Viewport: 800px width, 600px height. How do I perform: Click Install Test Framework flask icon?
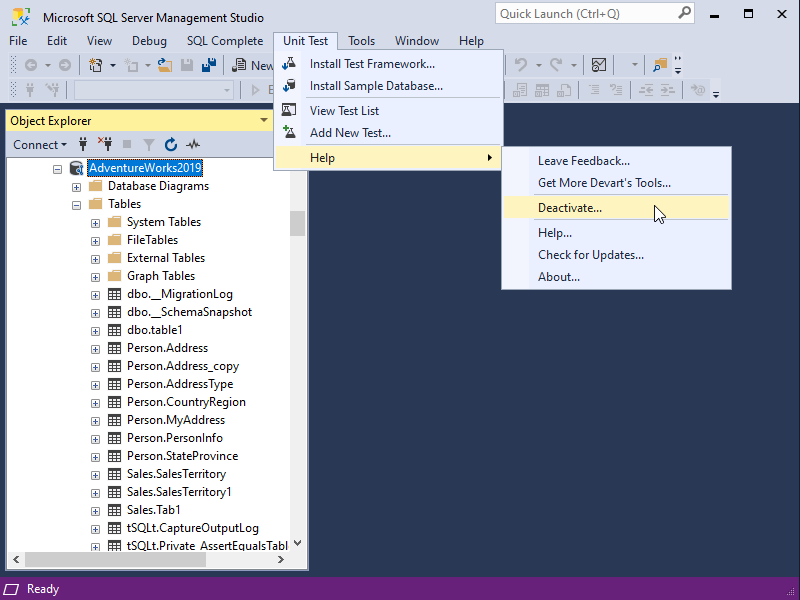[289, 64]
